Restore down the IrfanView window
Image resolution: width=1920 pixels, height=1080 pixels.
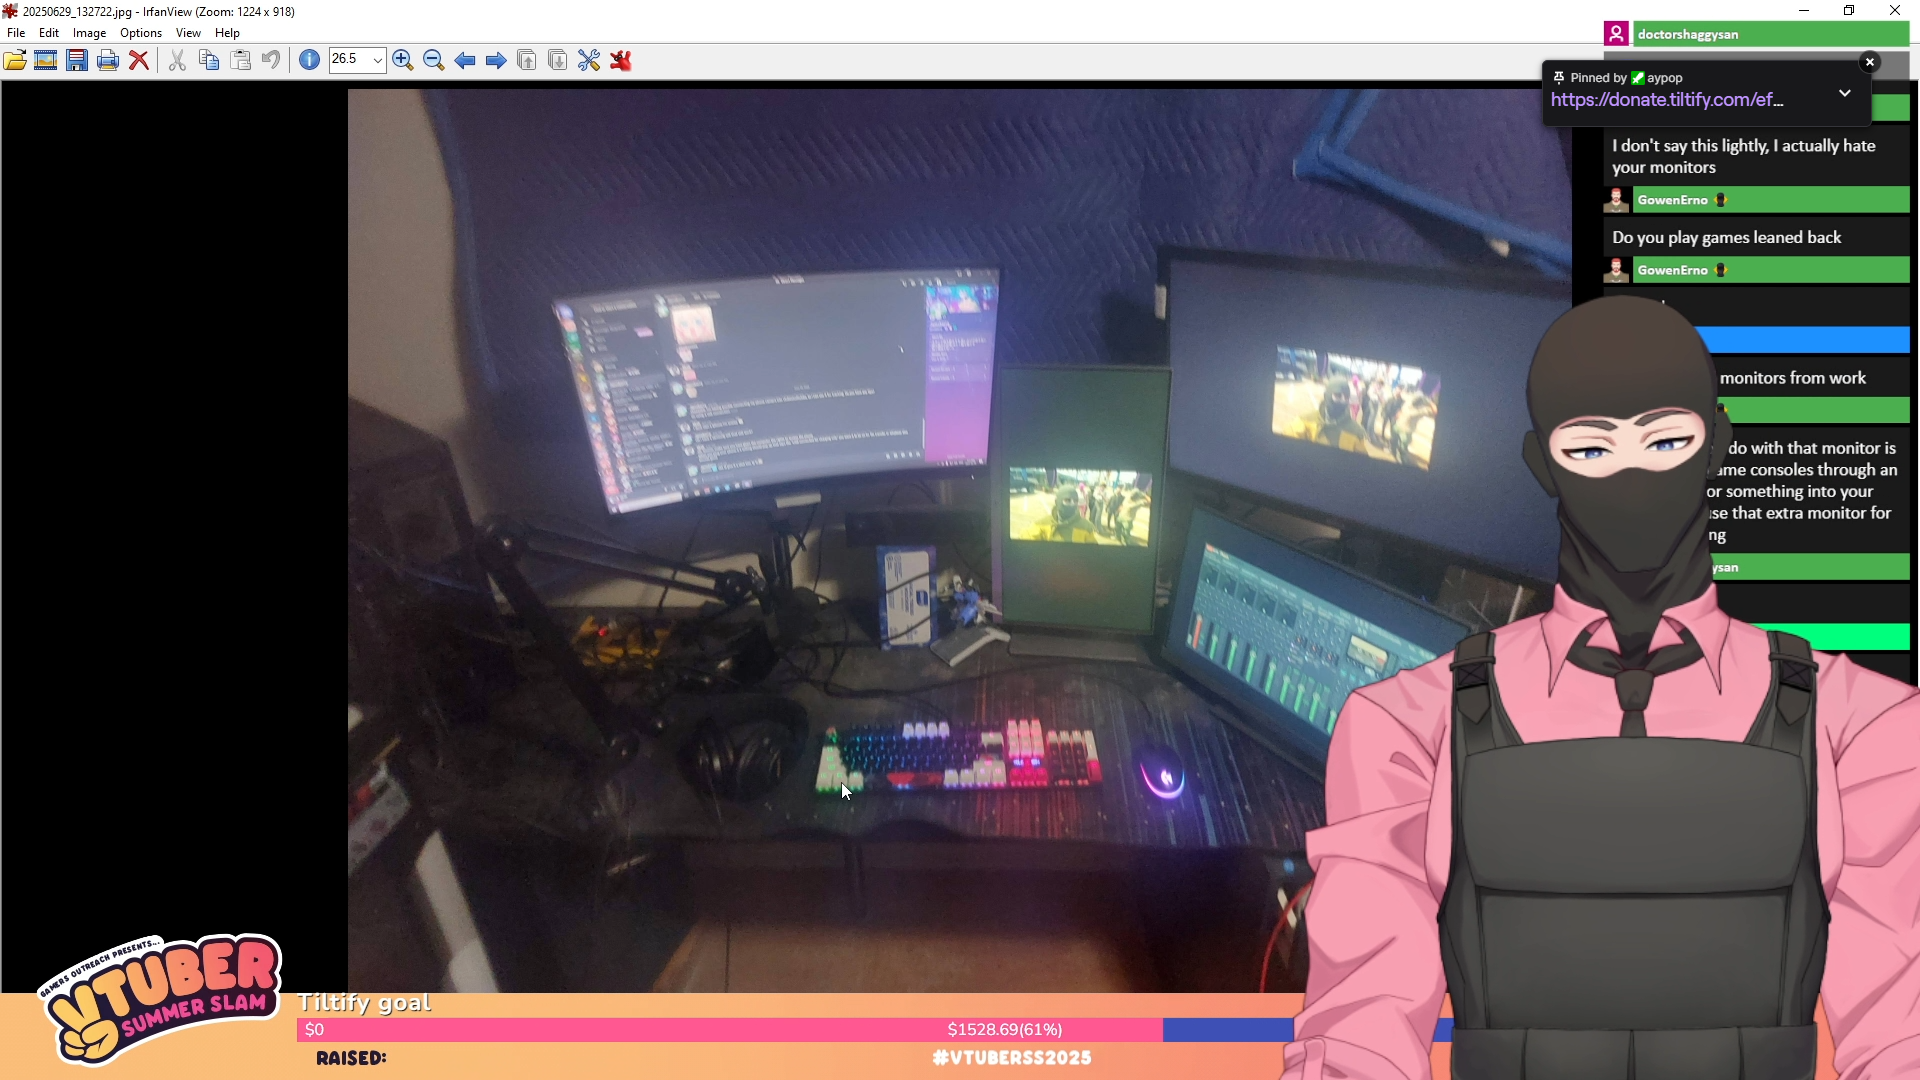[x=1849, y=11]
